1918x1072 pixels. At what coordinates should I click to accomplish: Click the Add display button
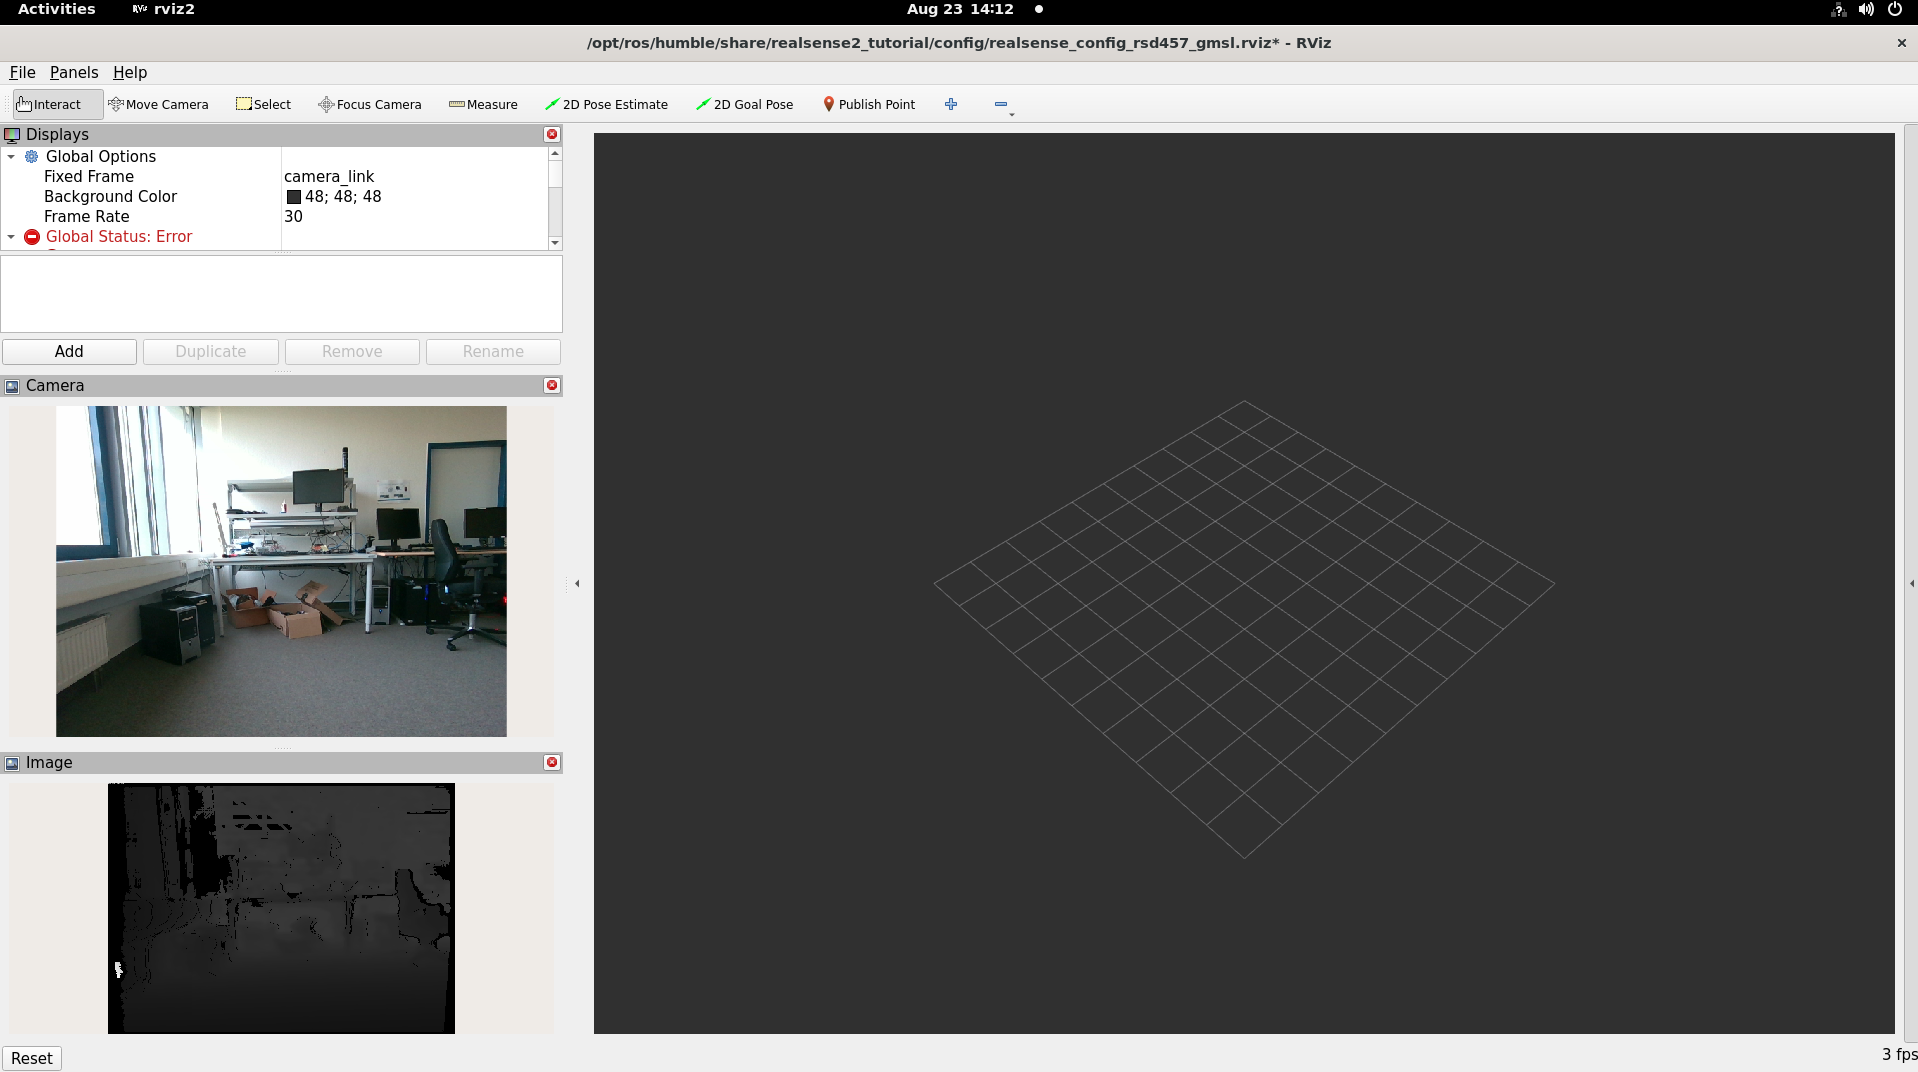pos(69,351)
